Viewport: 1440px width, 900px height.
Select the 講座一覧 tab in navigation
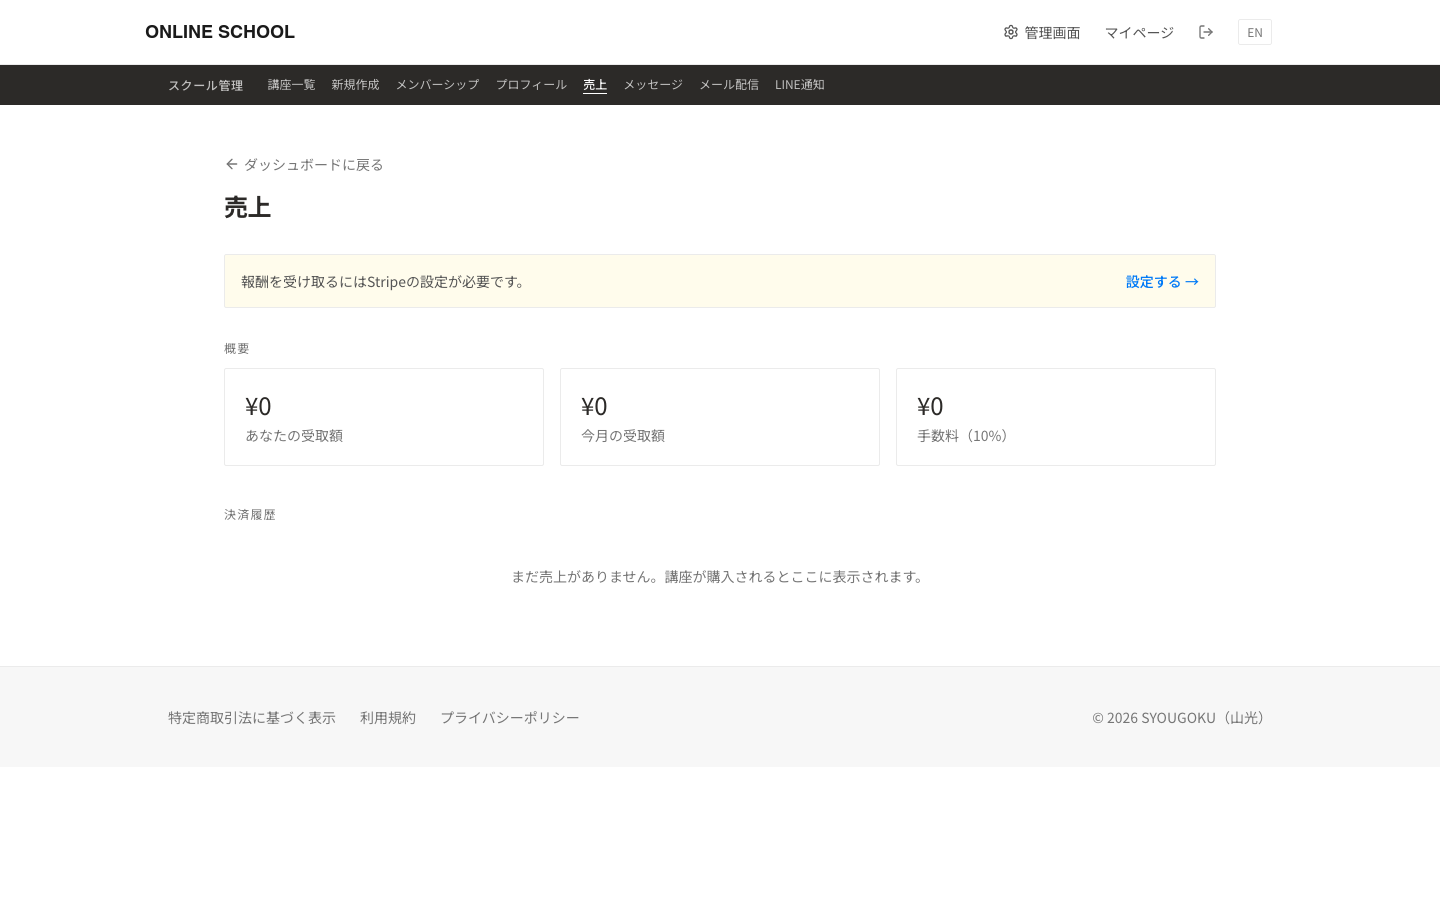[x=291, y=84]
